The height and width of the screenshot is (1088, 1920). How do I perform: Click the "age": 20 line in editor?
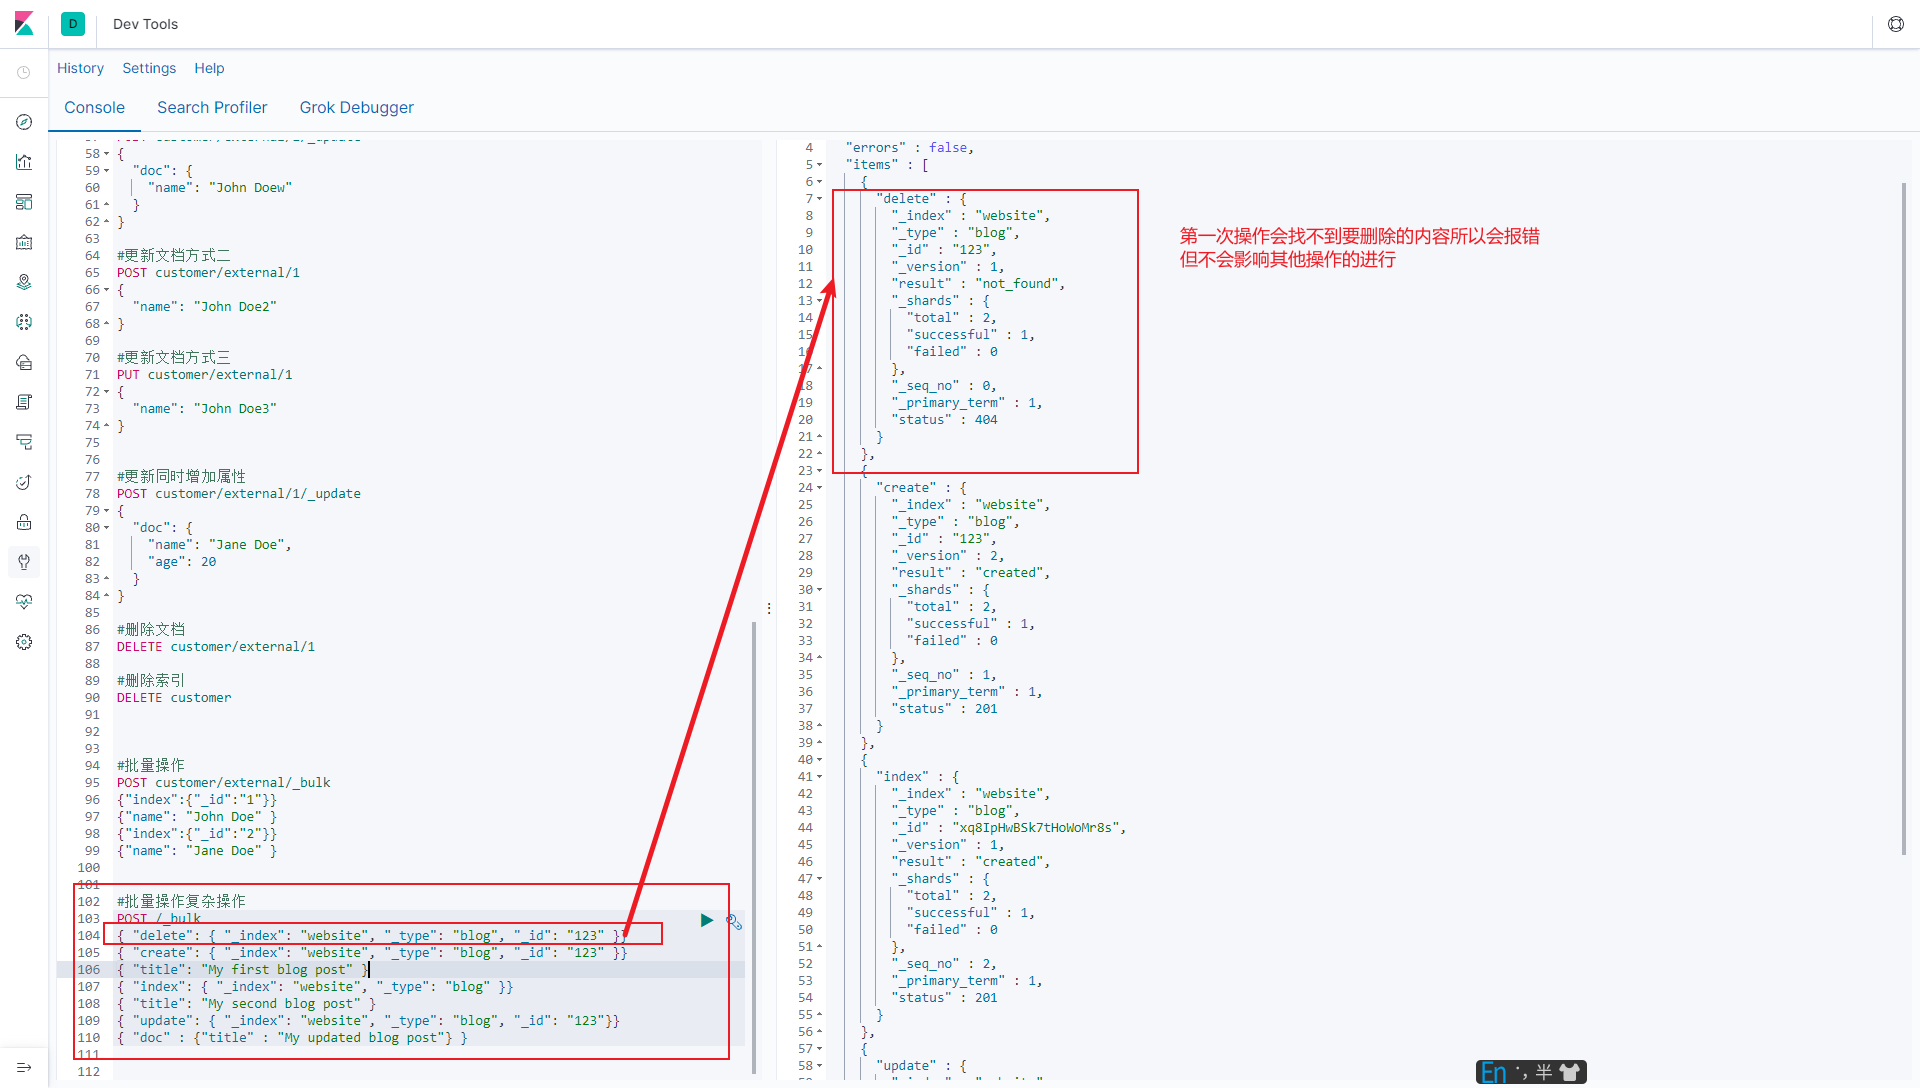pyautogui.click(x=182, y=562)
